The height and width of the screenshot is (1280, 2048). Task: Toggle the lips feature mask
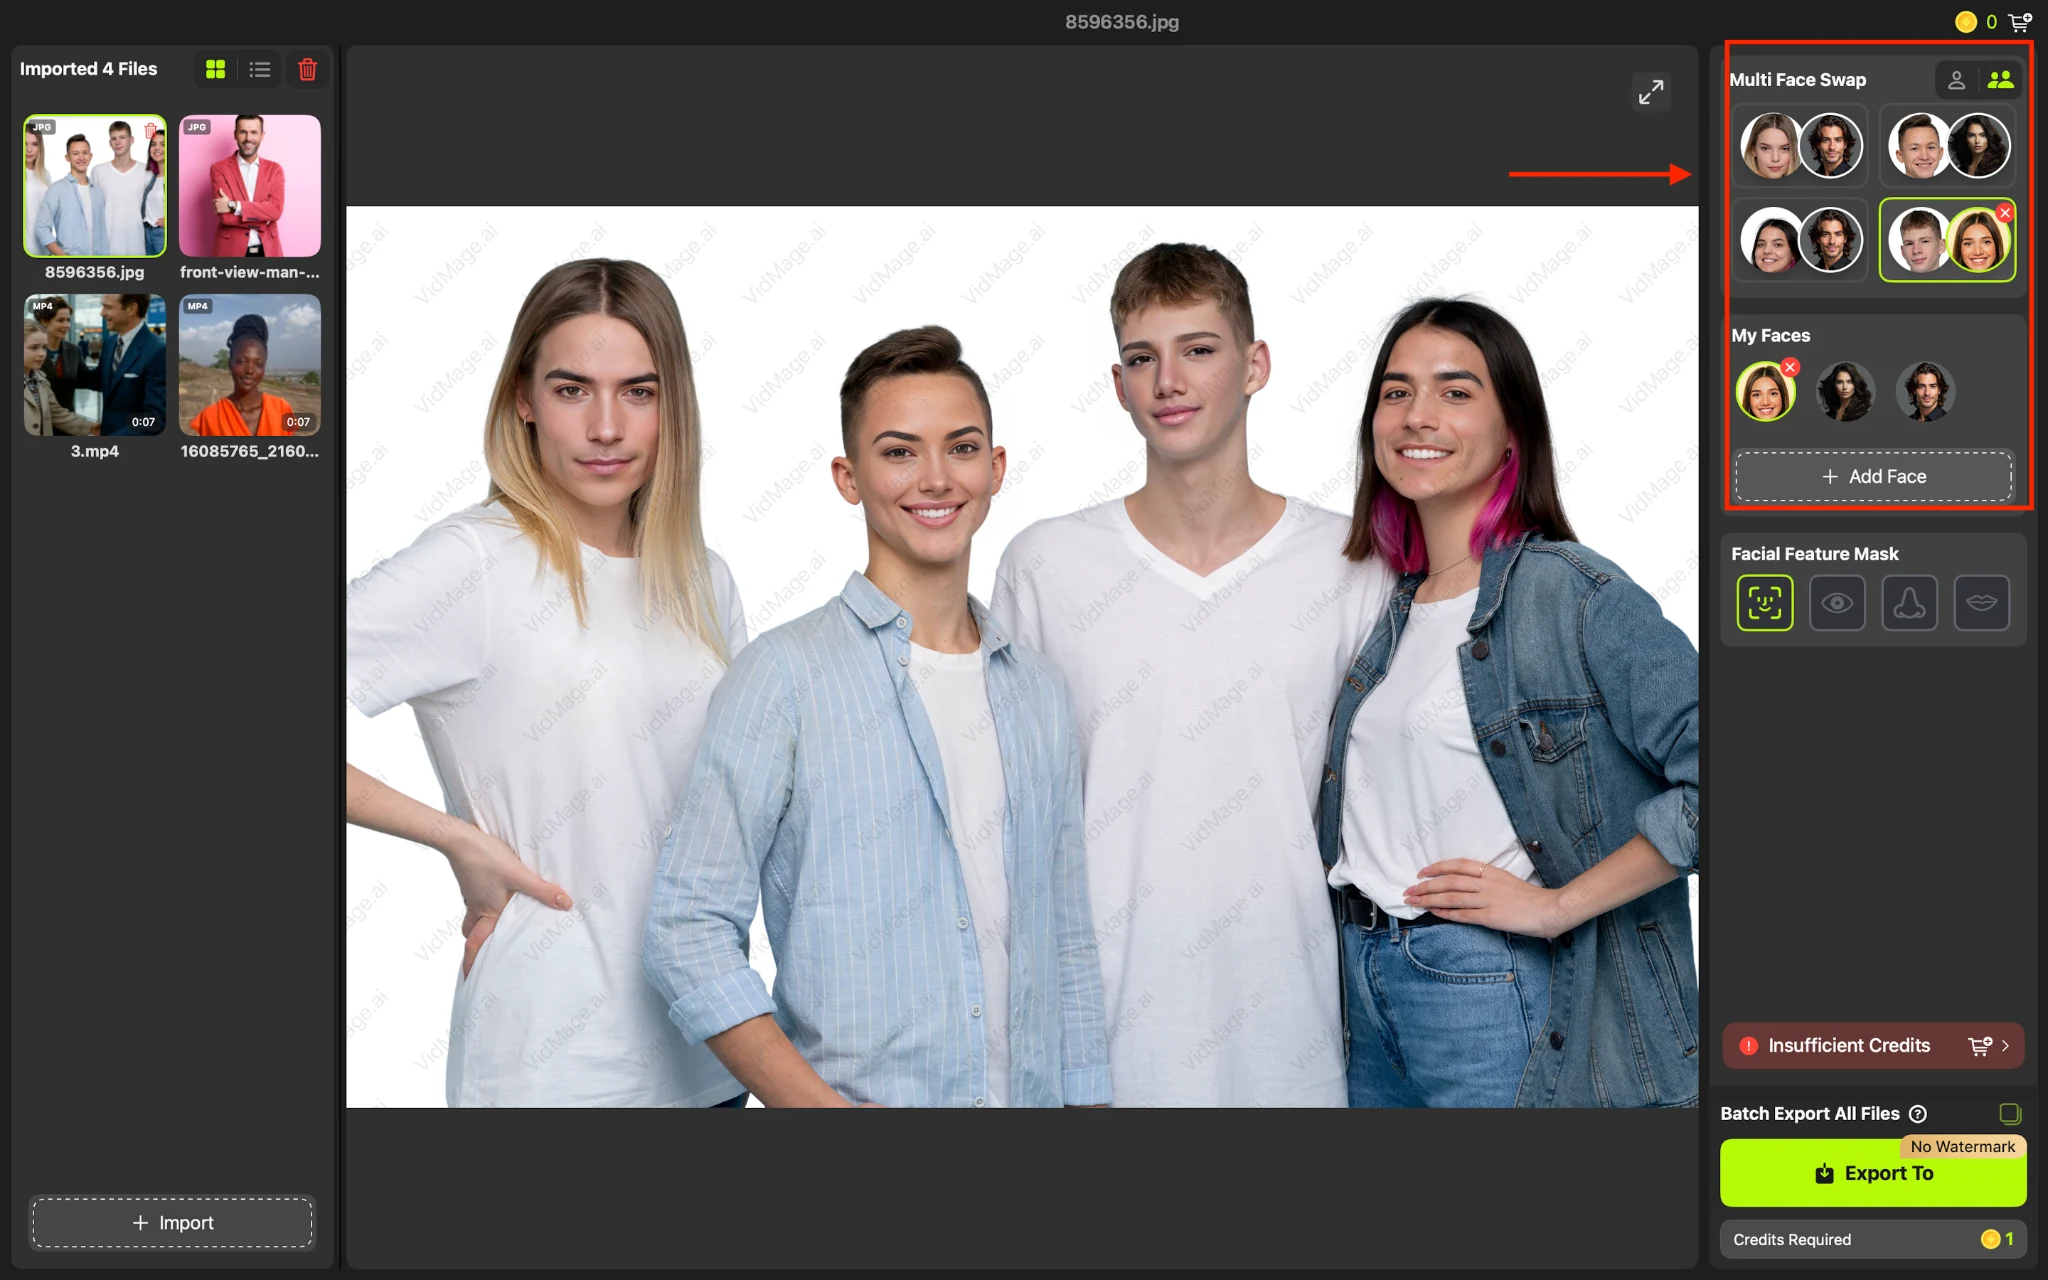[1981, 603]
